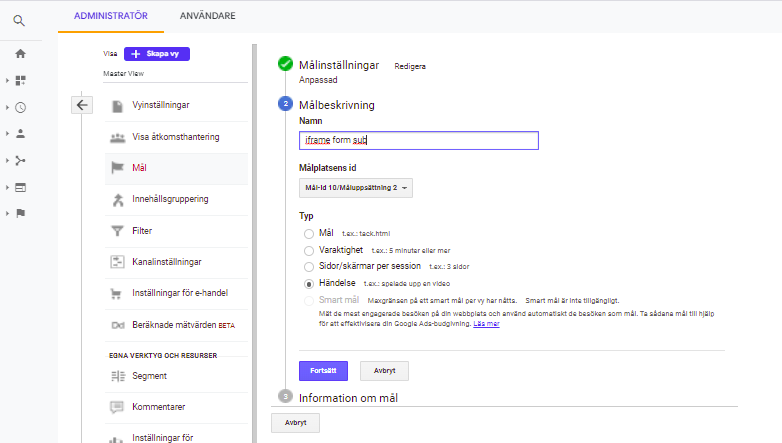Click the Skapa vy button
782x443 pixels.
coord(157,54)
